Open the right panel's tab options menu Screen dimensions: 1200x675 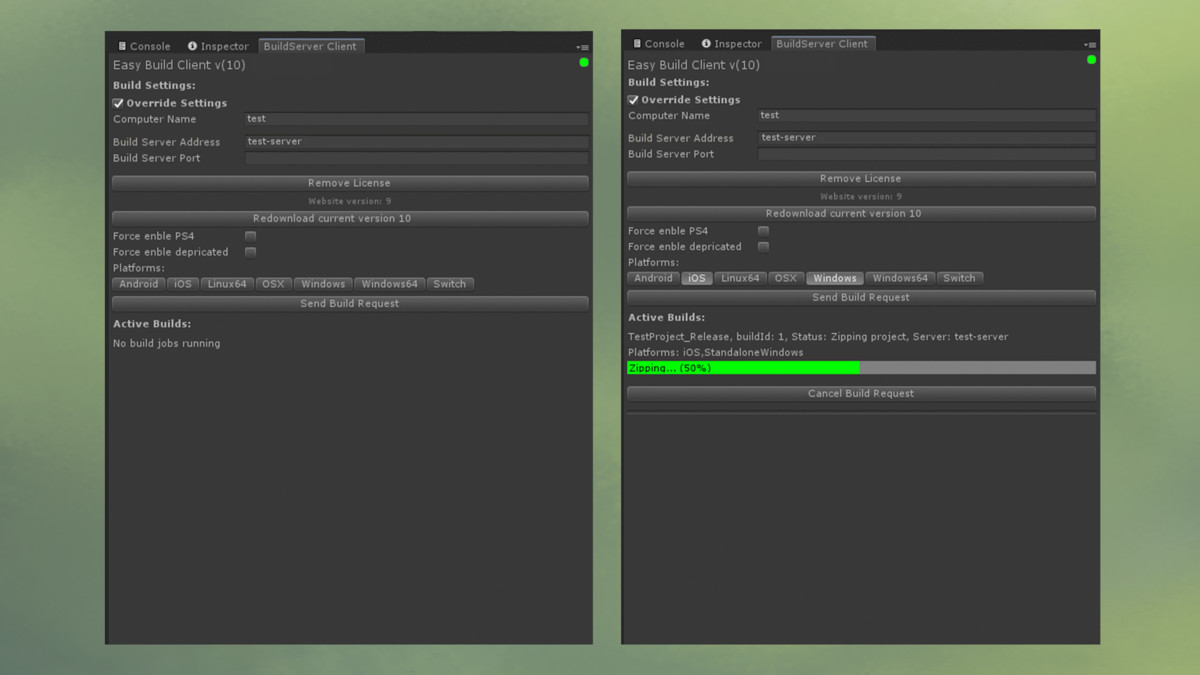(x=1091, y=45)
